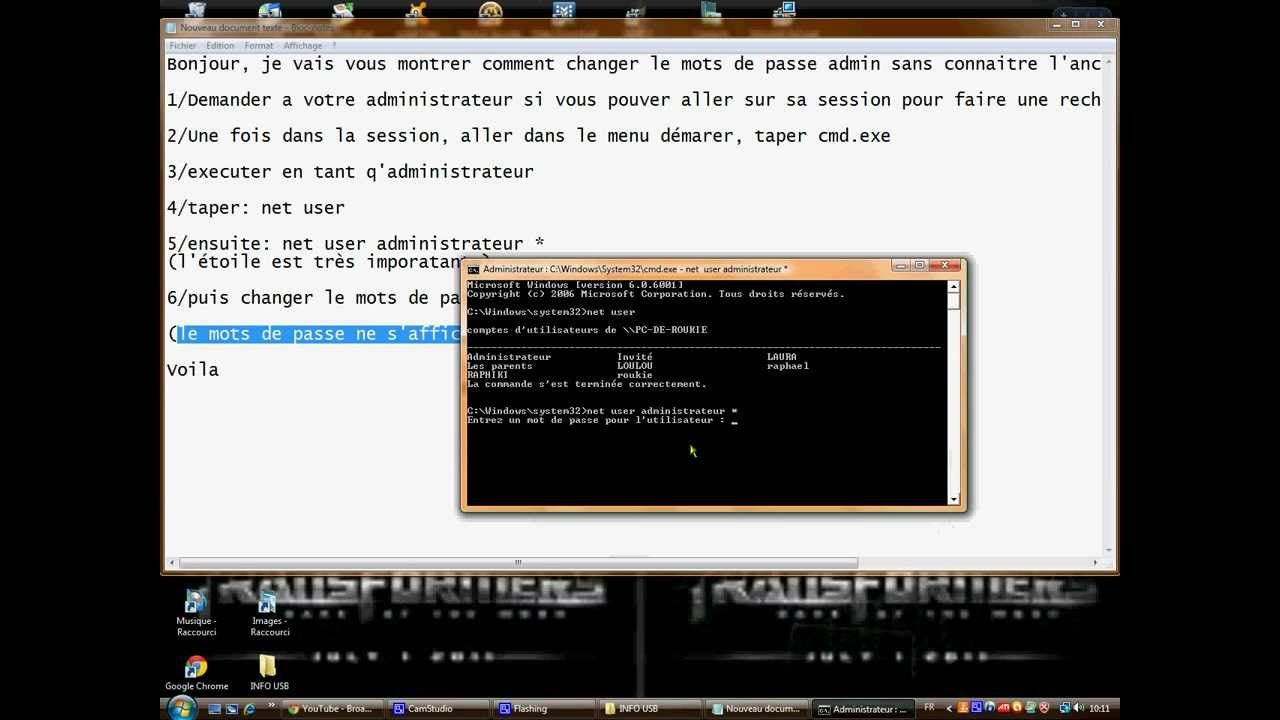Click the network tray icon

pos(1064,708)
